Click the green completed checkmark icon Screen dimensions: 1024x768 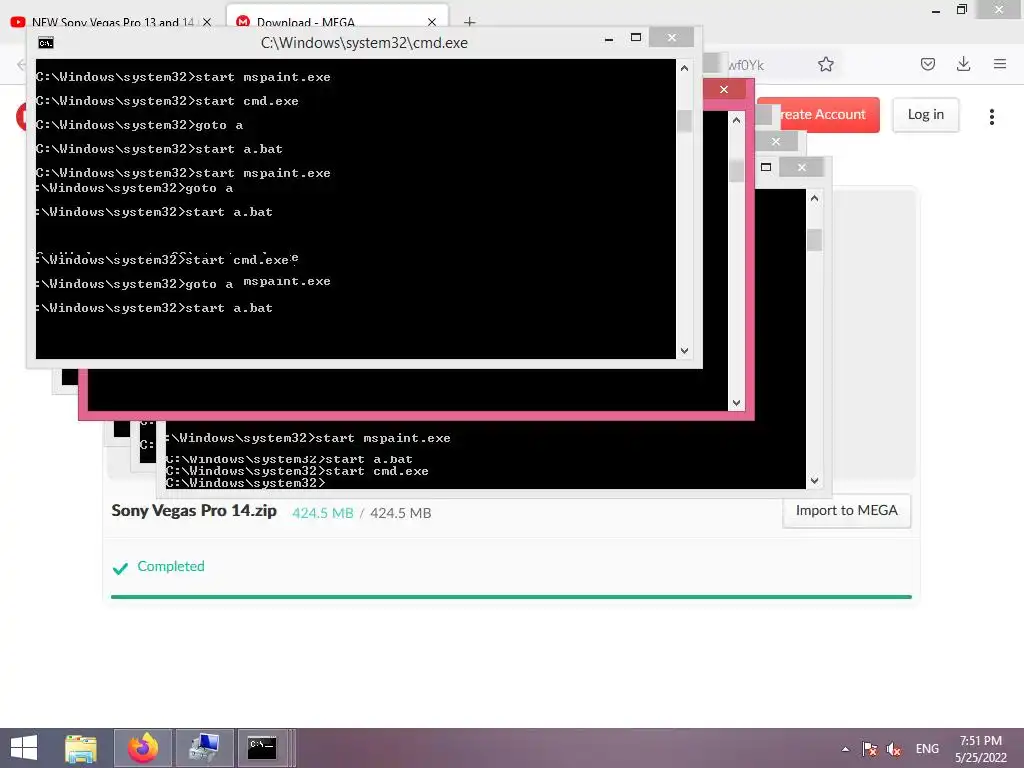[120, 568]
